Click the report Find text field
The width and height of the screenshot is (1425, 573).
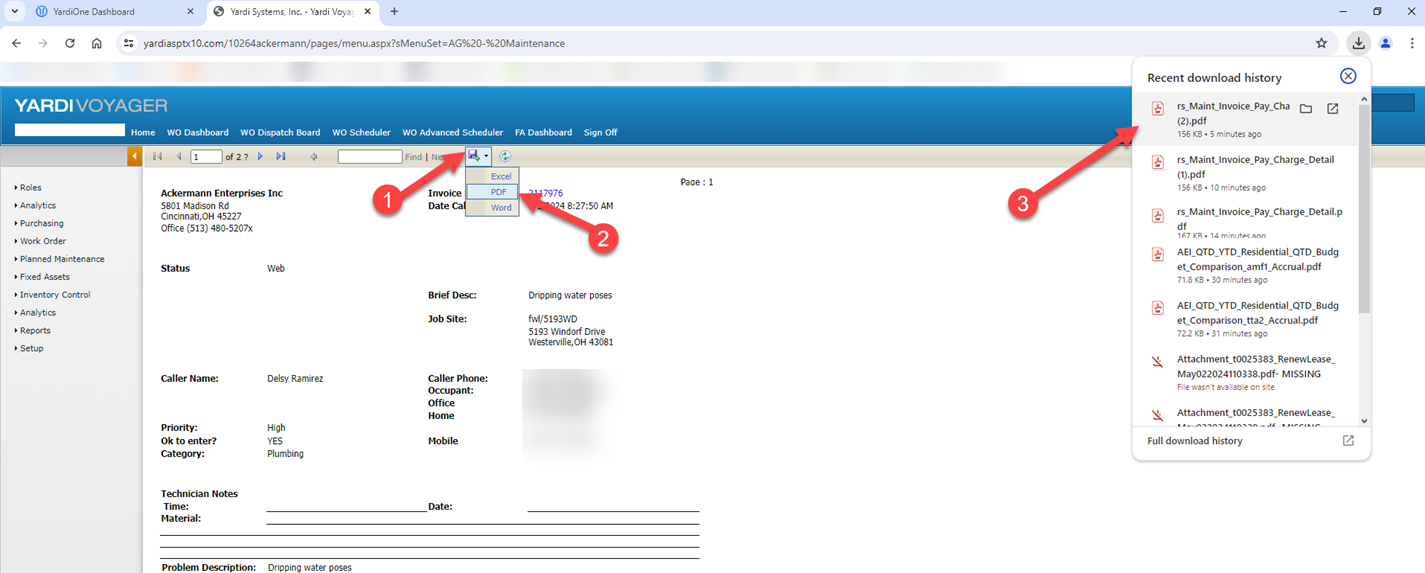[x=369, y=157]
